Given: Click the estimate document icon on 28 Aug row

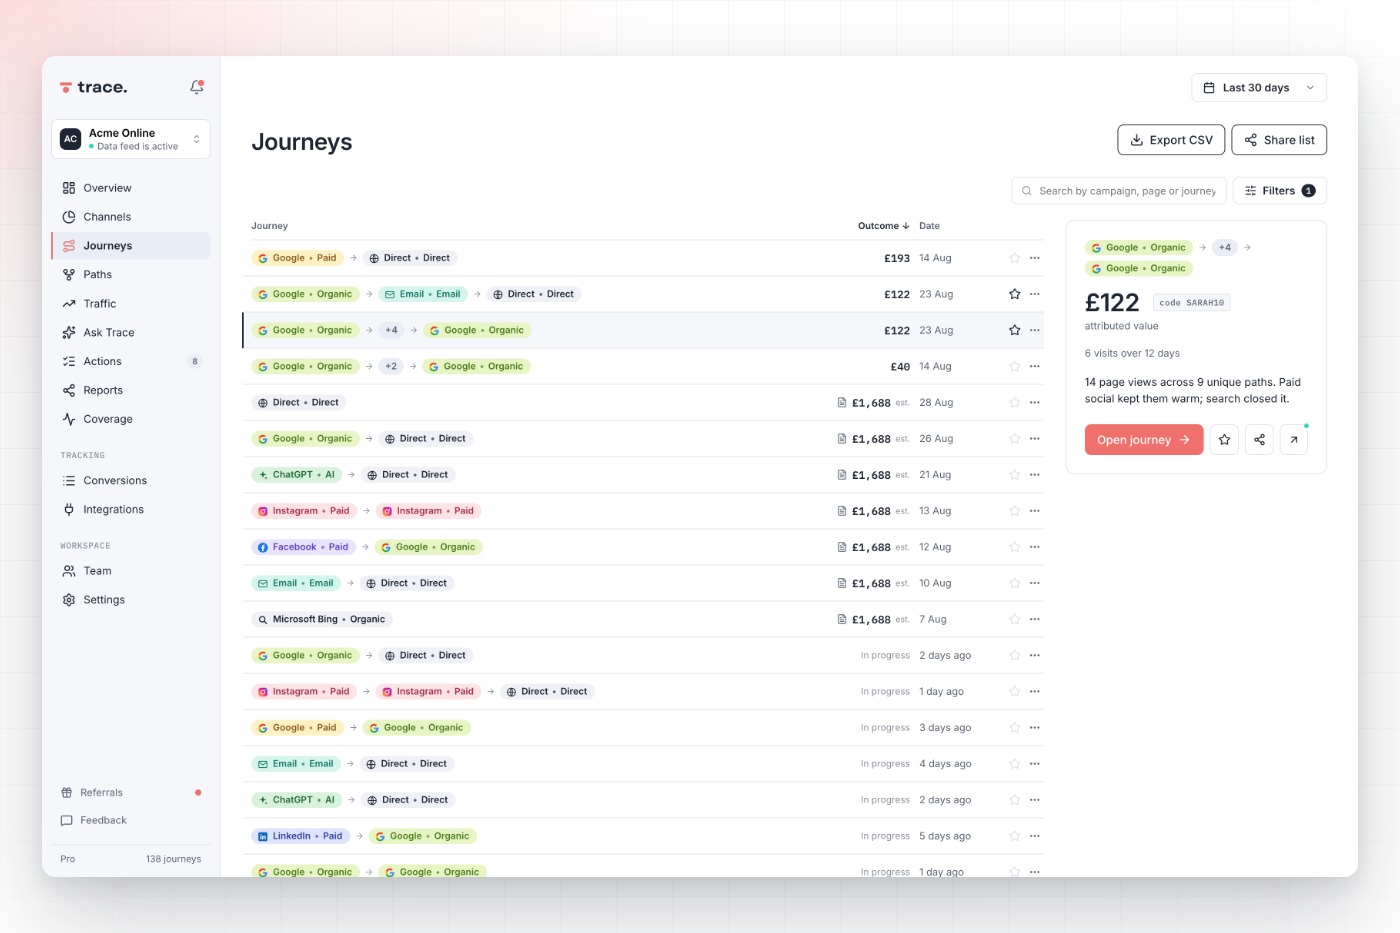Looking at the screenshot, I should (x=842, y=403).
